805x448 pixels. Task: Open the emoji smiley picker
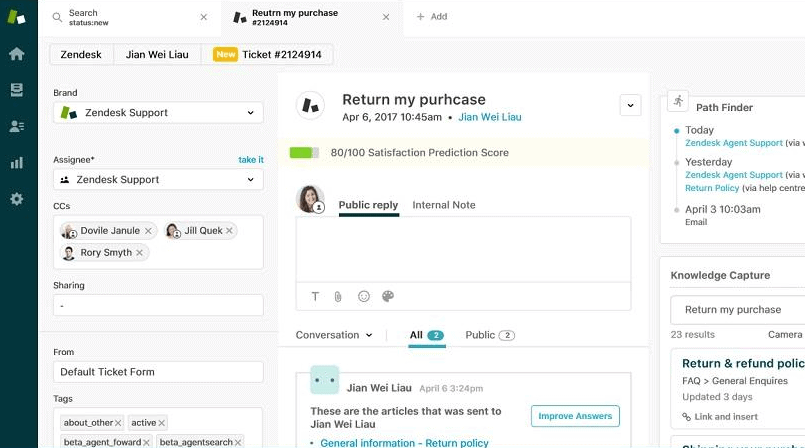[363, 296]
